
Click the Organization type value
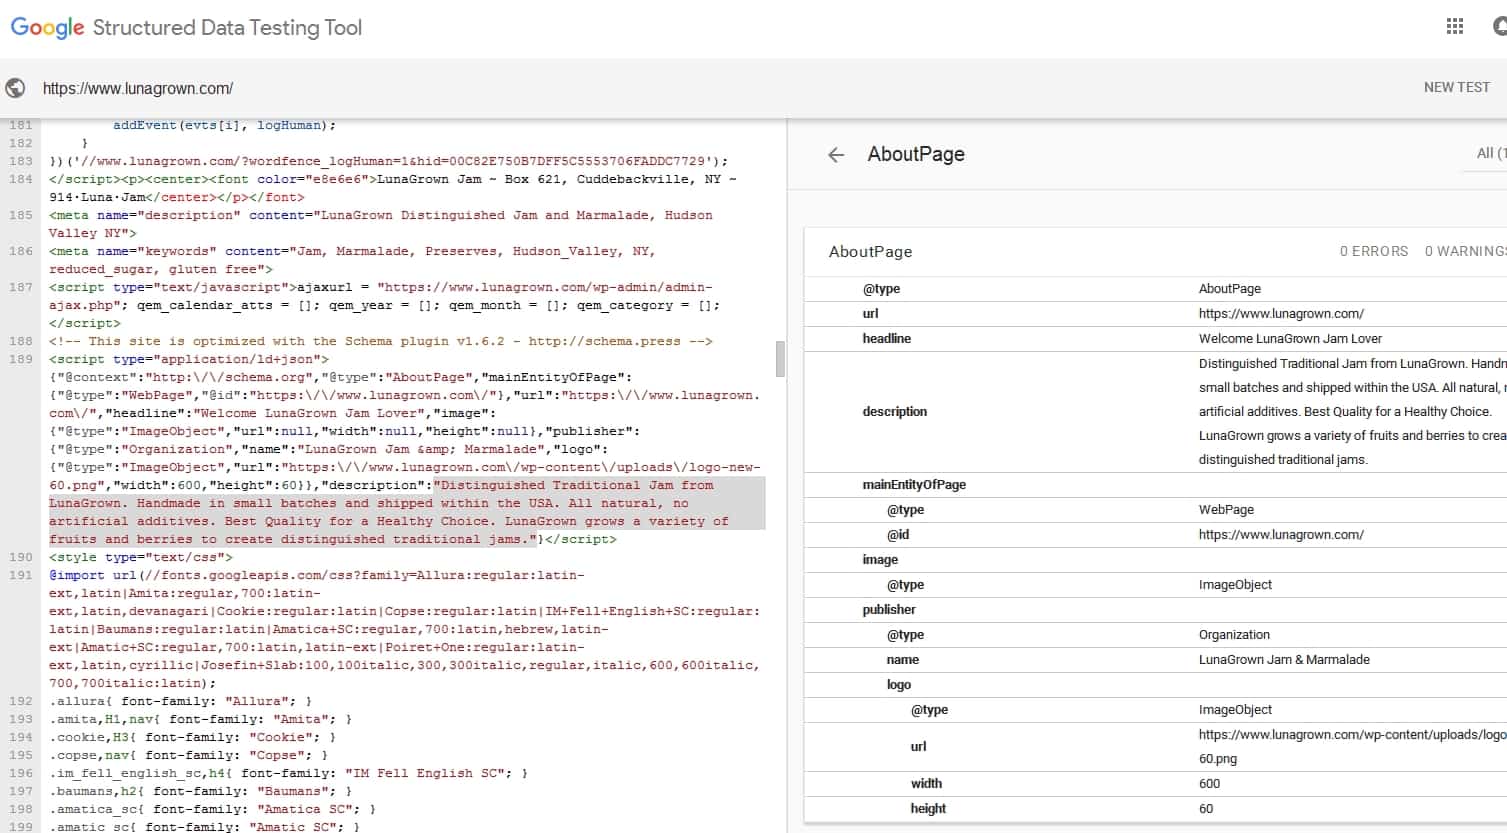[1234, 634]
